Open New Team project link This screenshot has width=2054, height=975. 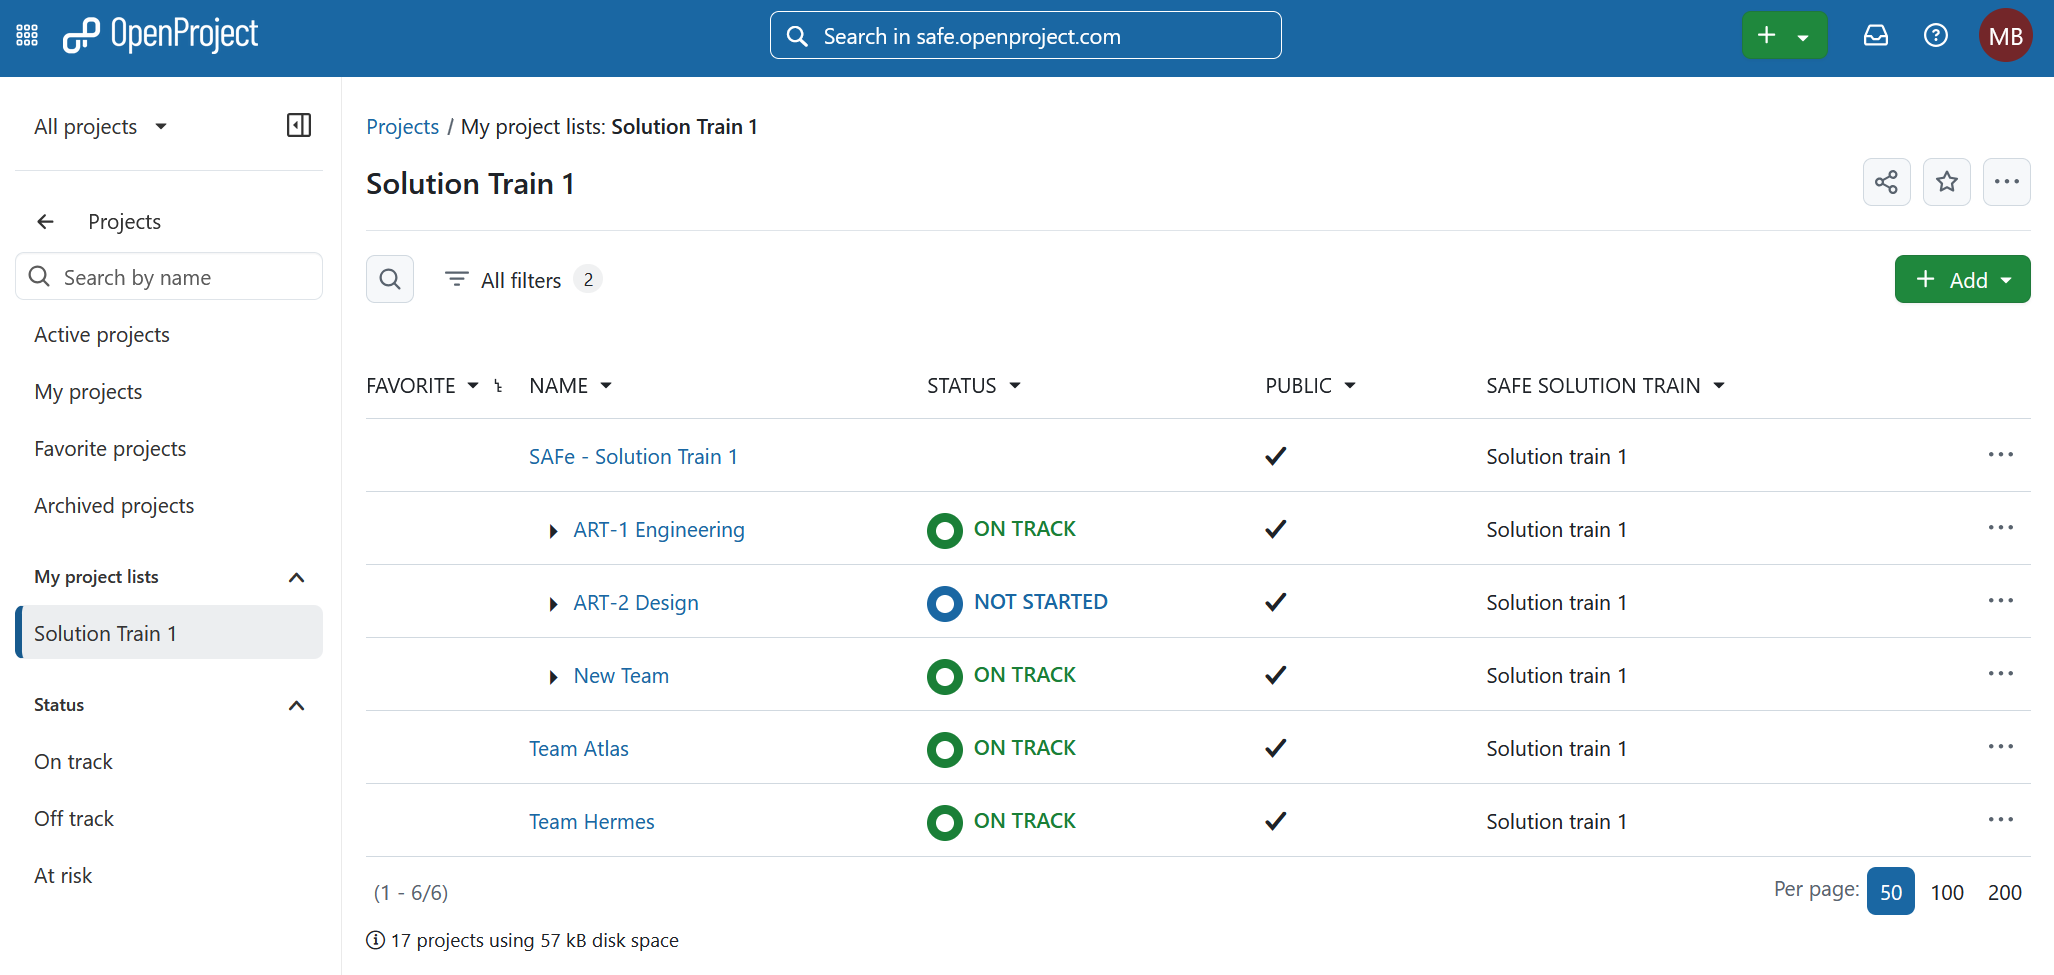(x=621, y=676)
